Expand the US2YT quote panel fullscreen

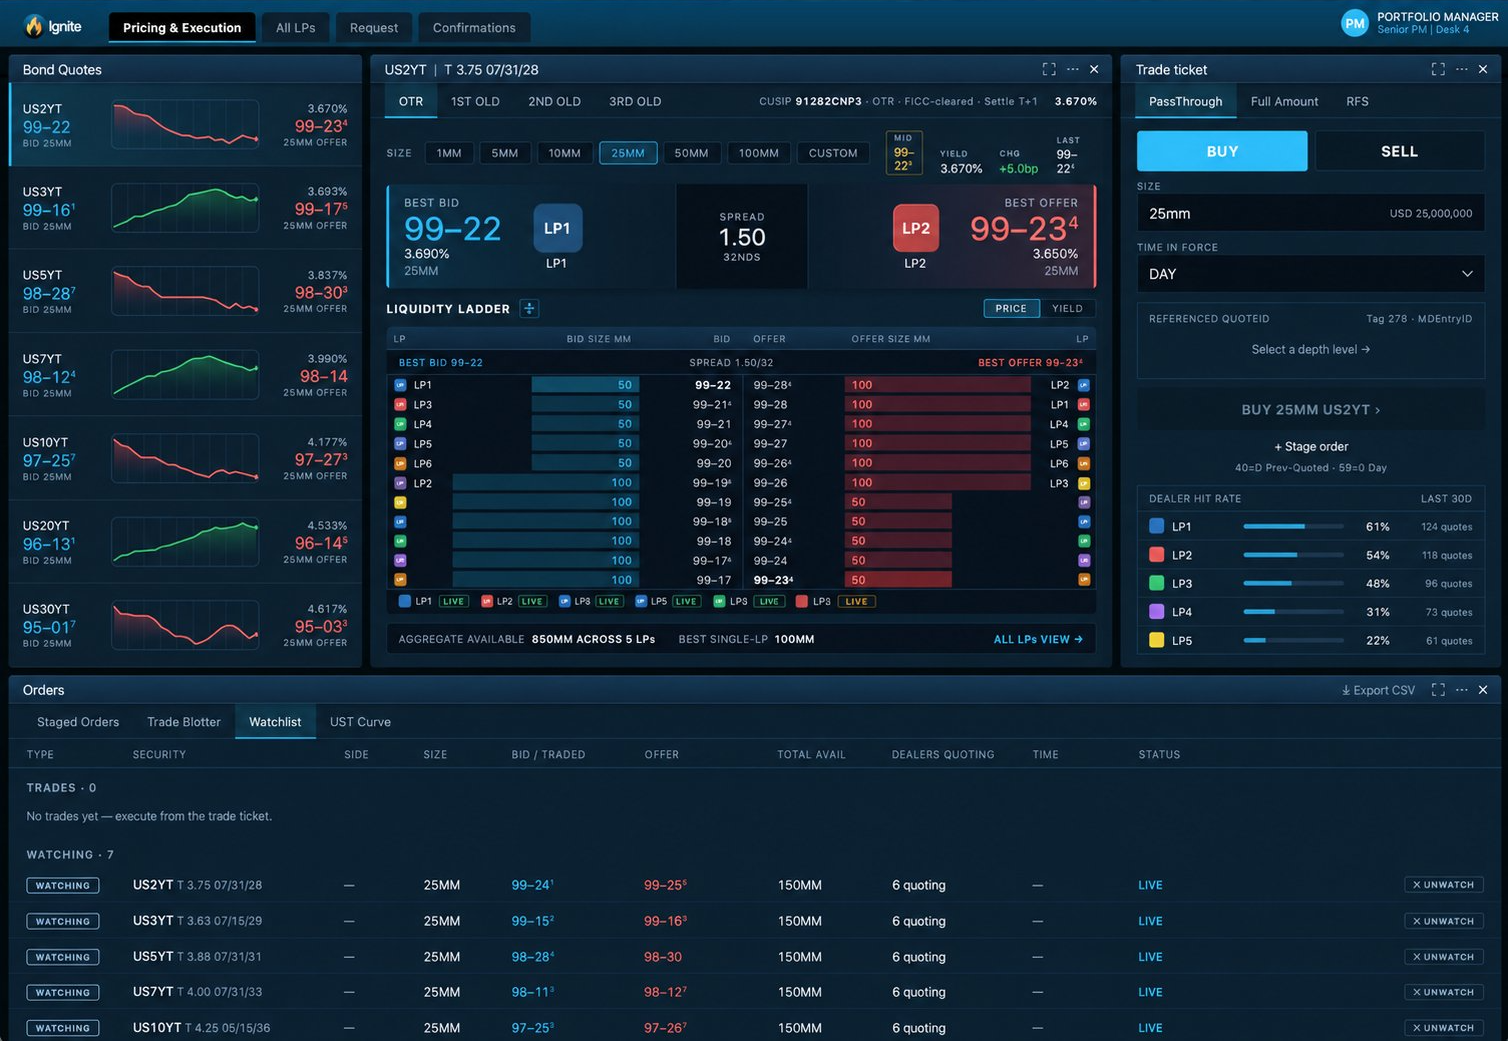click(1049, 69)
